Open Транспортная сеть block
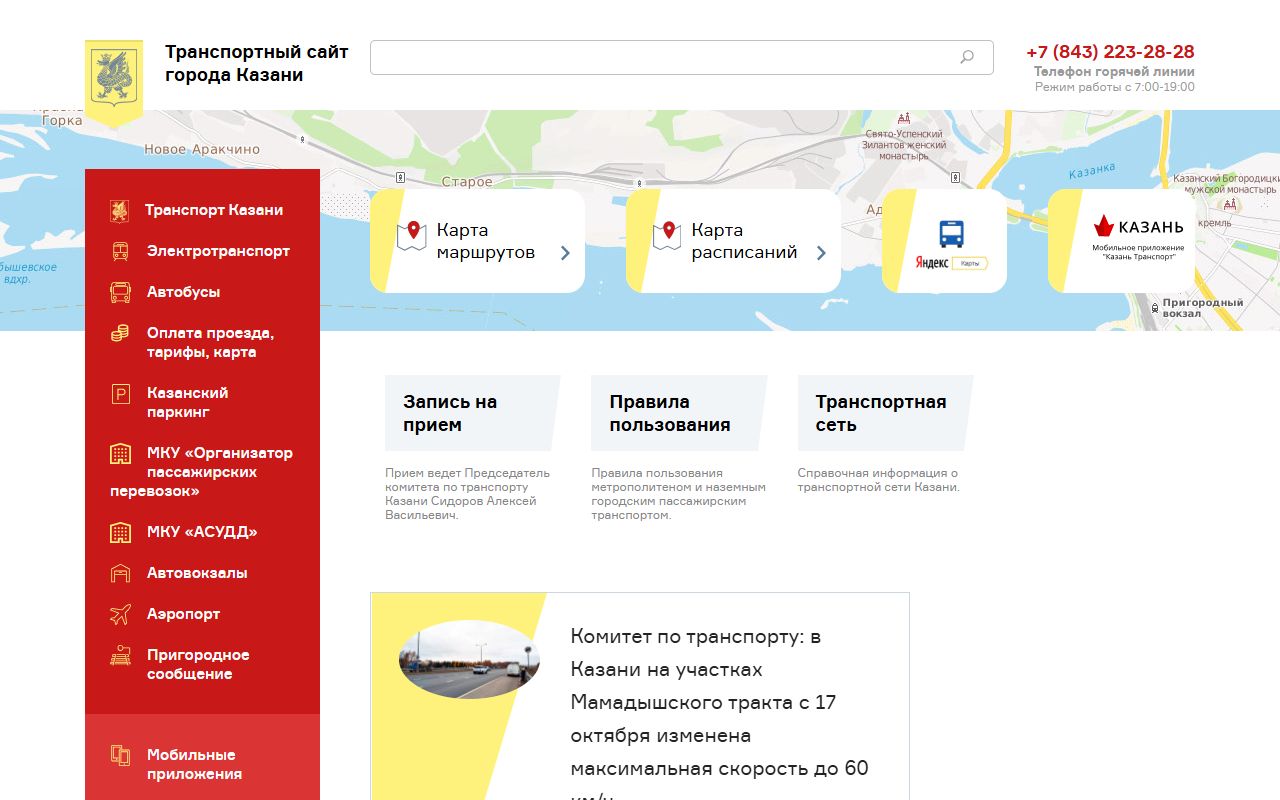The width and height of the screenshot is (1280, 800). pyautogui.click(x=884, y=413)
